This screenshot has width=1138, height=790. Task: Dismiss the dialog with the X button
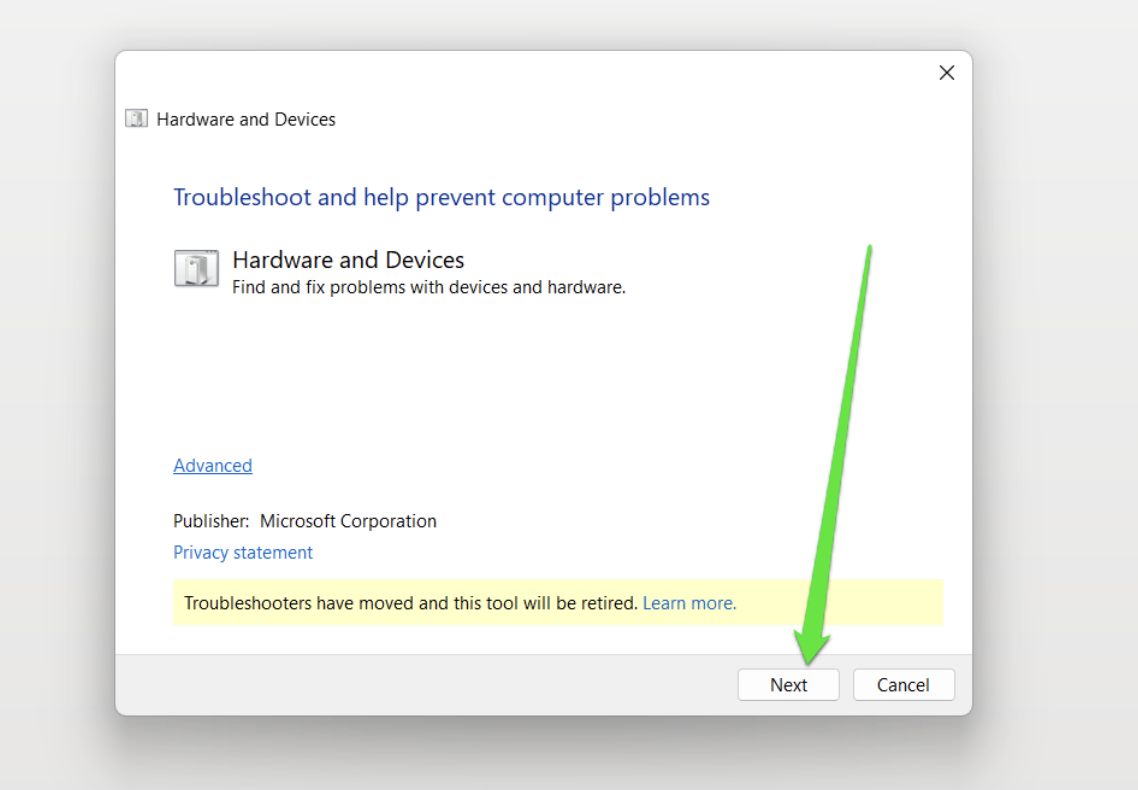click(946, 72)
